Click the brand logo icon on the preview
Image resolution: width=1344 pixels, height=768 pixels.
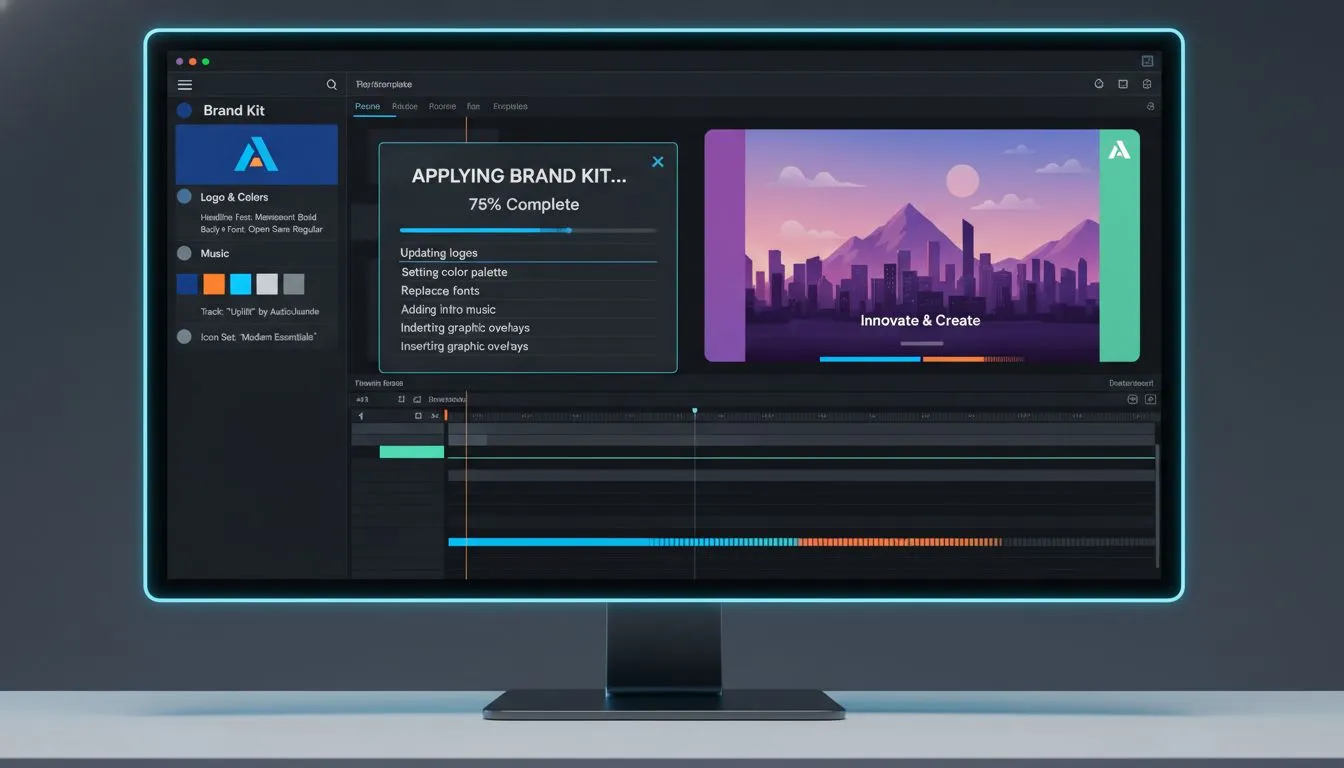pyautogui.click(x=1120, y=151)
